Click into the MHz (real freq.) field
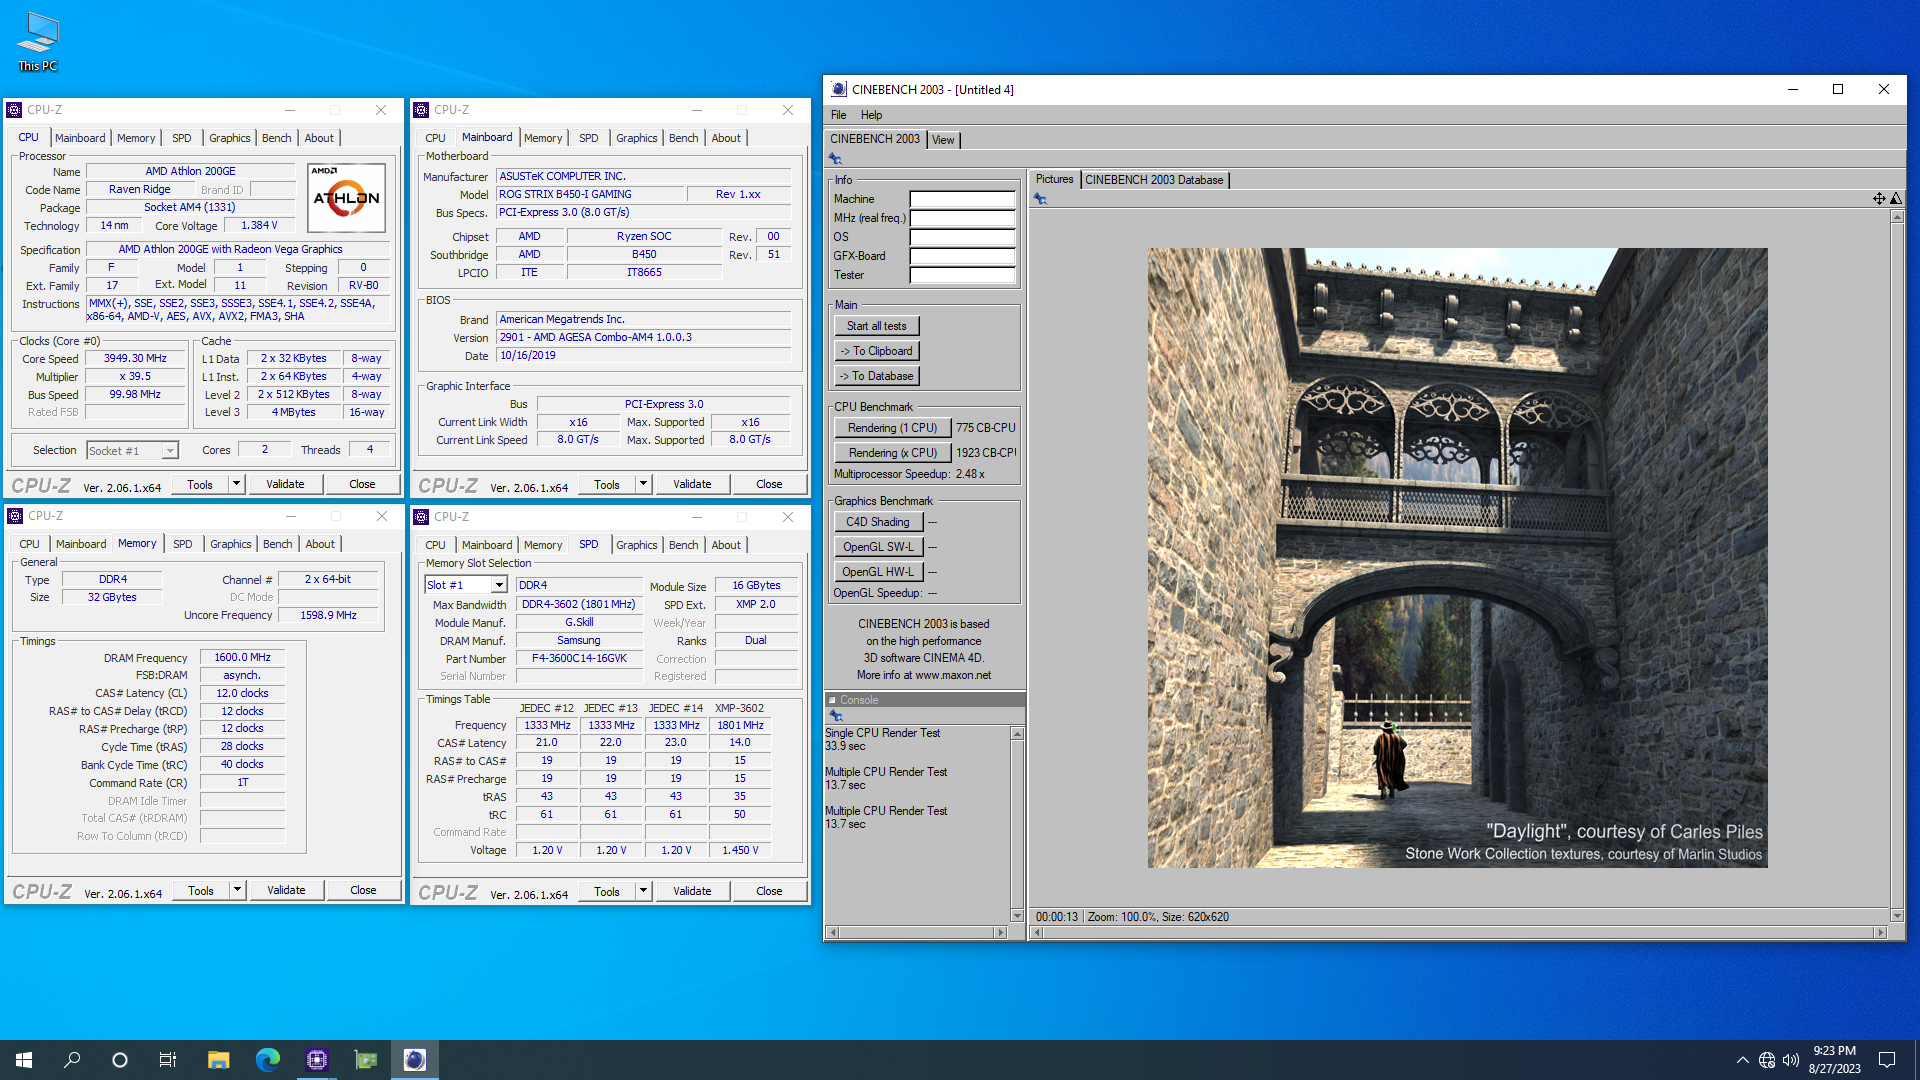The image size is (1920, 1080). (962, 218)
